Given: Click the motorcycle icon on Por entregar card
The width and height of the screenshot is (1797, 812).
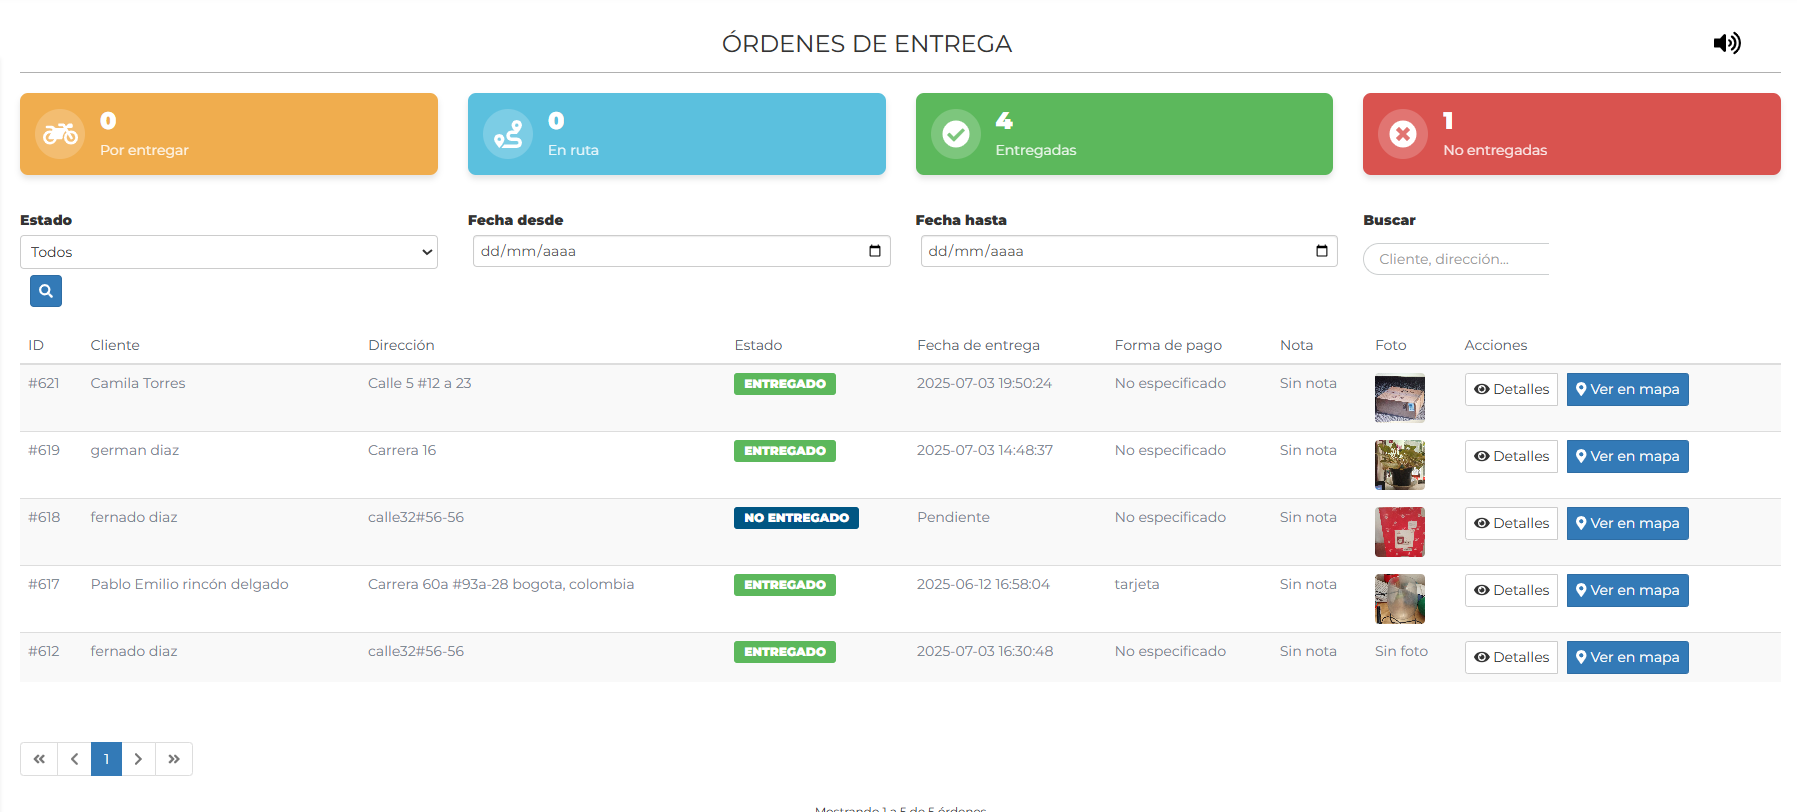Looking at the screenshot, I should [61, 134].
